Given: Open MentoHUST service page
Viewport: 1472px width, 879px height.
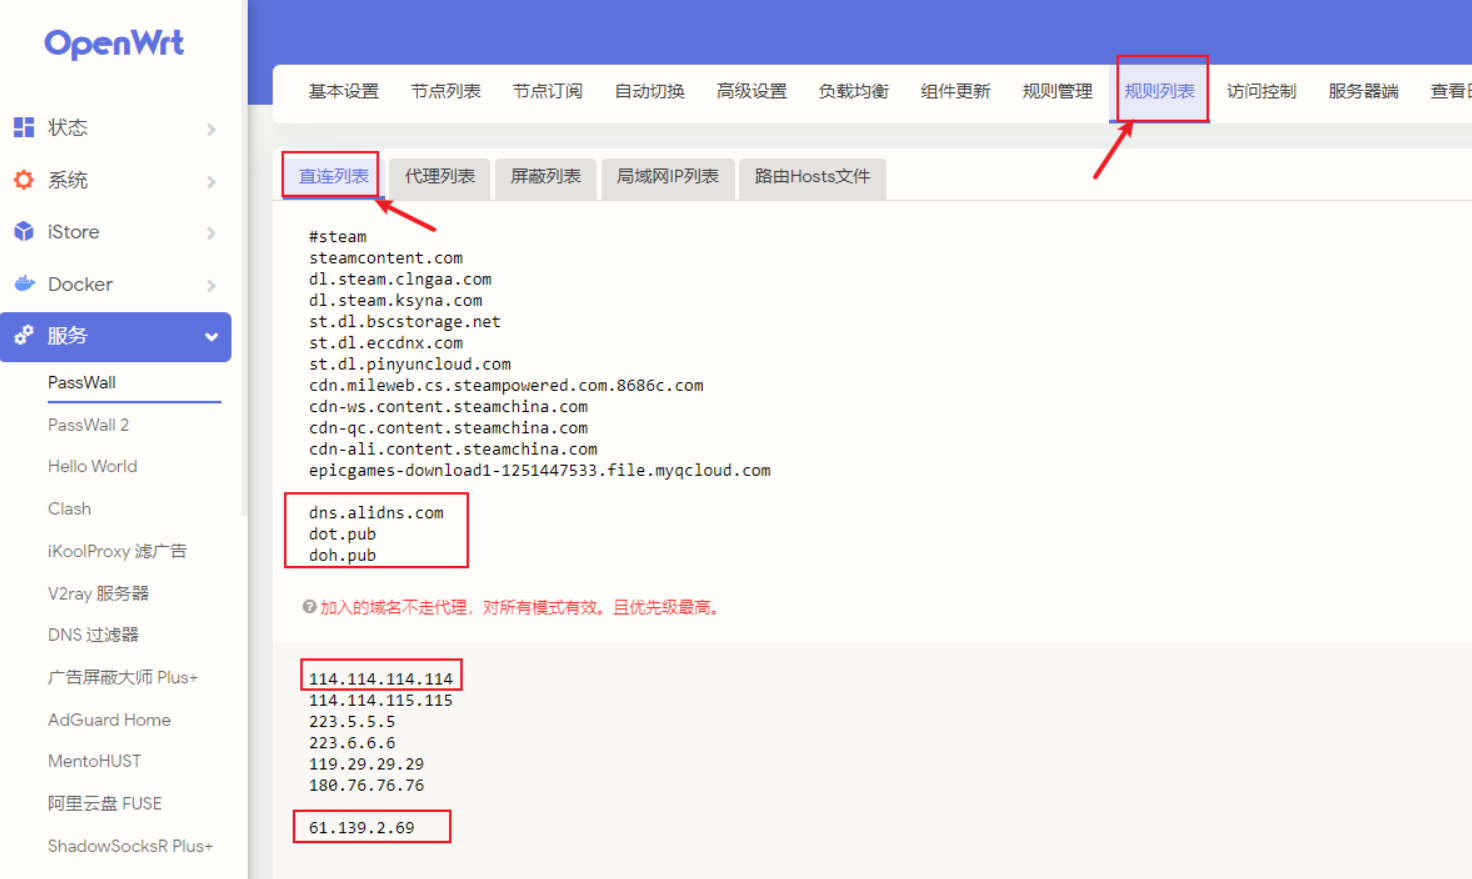Looking at the screenshot, I should [95, 761].
